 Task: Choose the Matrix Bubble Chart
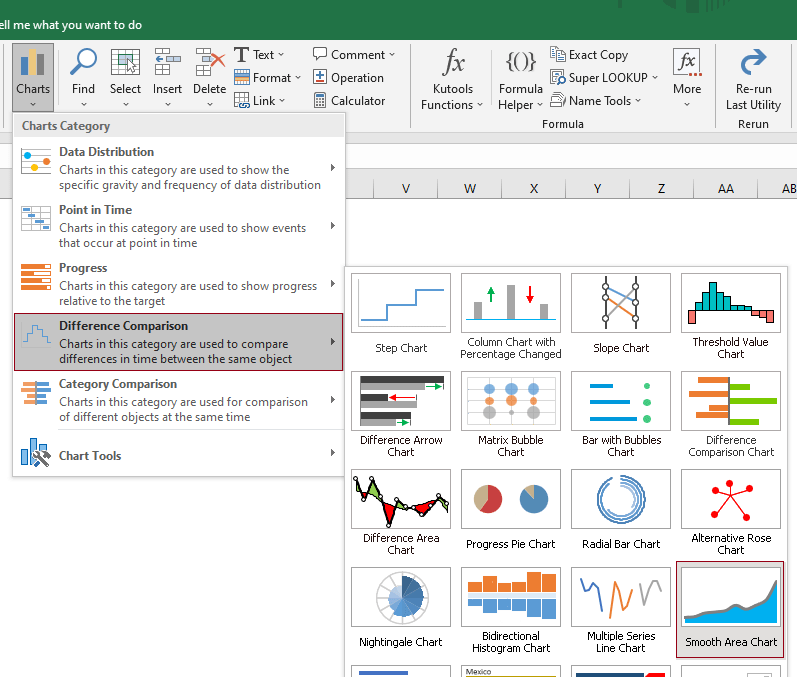[x=511, y=414]
